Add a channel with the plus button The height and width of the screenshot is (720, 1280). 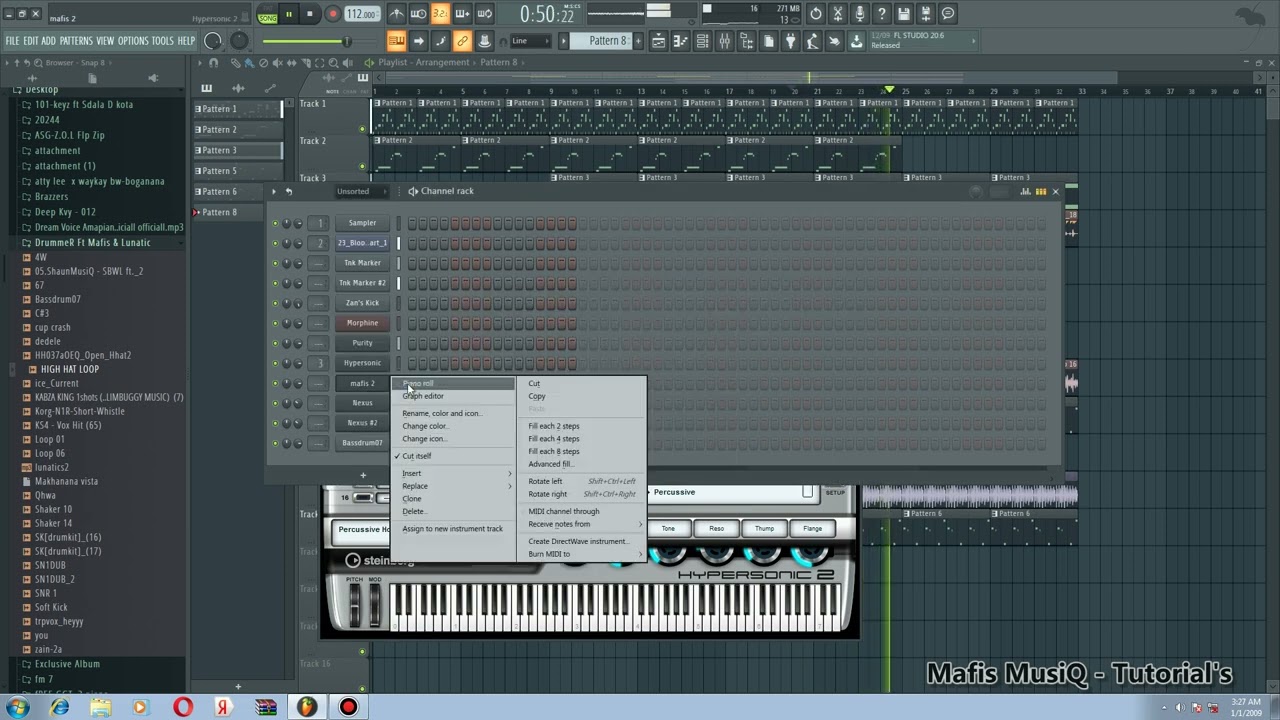363,475
